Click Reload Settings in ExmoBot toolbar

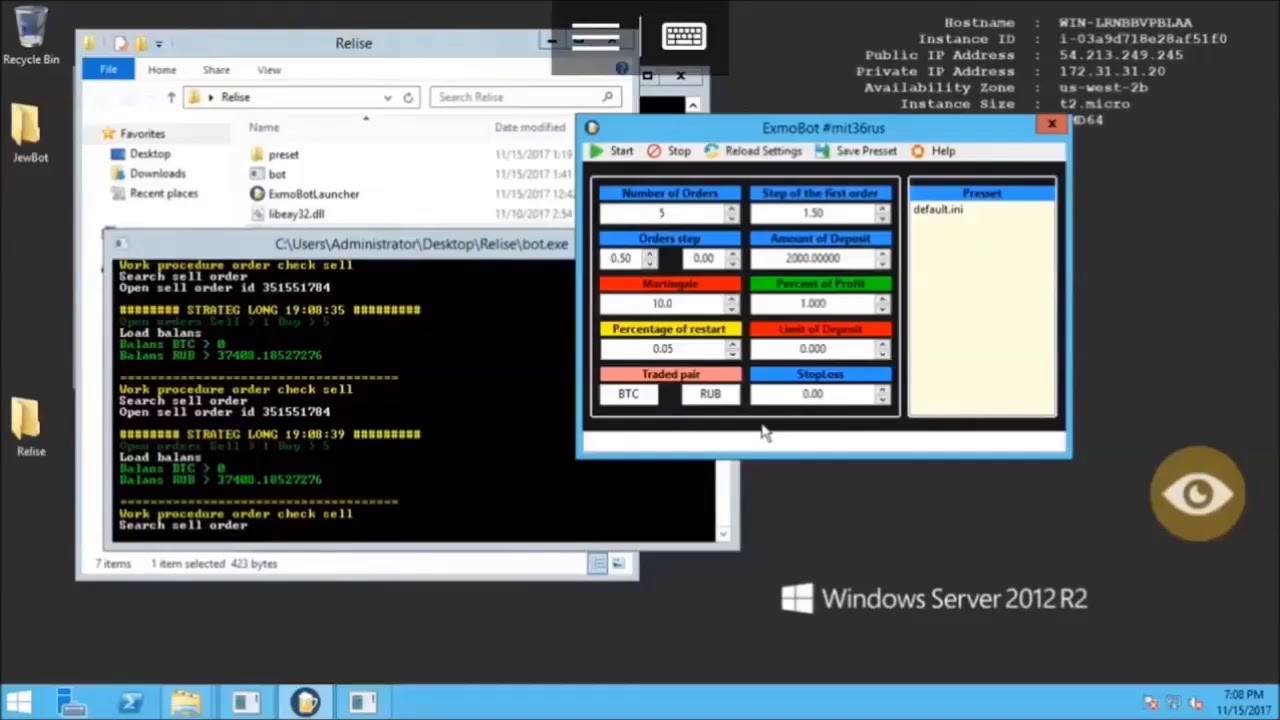tap(763, 151)
